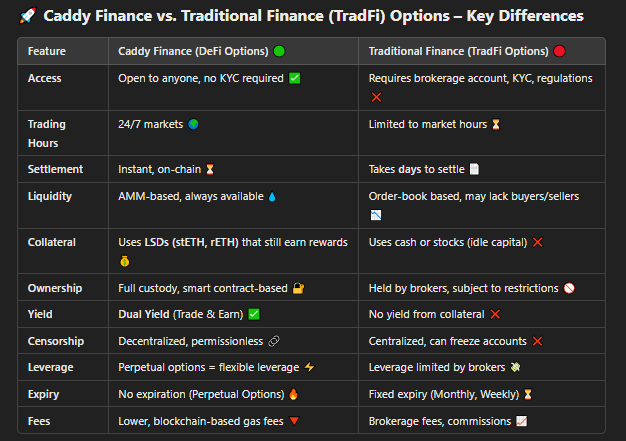Click the 'Yield' row label
Screen dimensions: 626x441
[40, 314]
